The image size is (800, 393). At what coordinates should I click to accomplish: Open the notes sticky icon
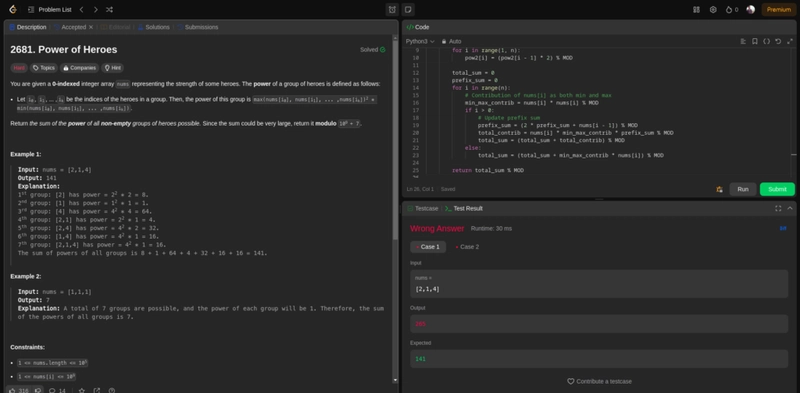click(408, 10)
